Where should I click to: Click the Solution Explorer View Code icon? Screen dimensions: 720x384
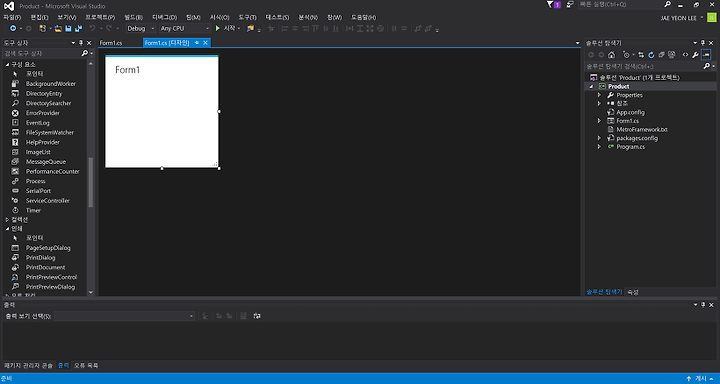coord(685,55)
